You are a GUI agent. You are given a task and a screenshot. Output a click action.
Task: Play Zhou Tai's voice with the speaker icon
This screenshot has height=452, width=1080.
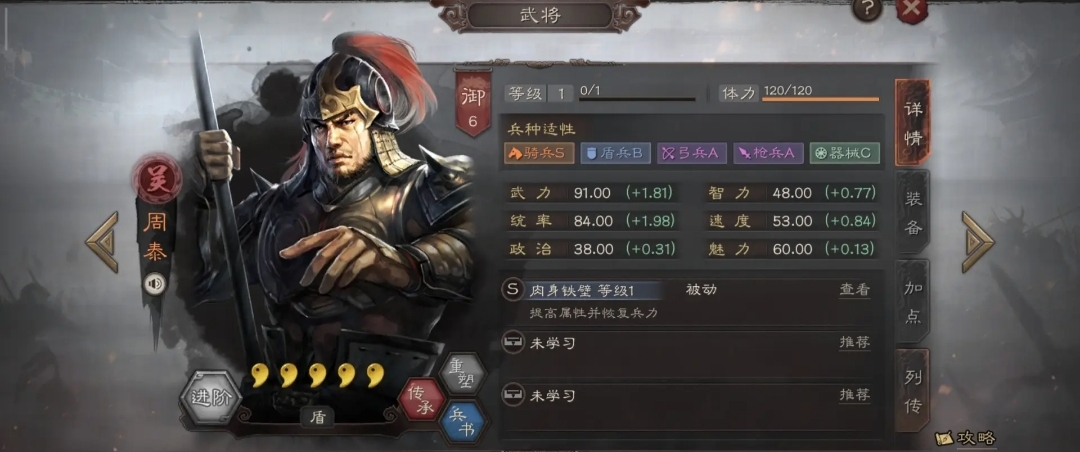pos(154,284)
